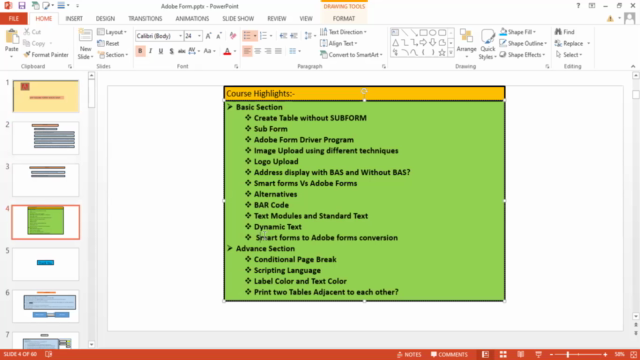Click Convert to SmartArt
640x360 pixels.
[351, 55]
